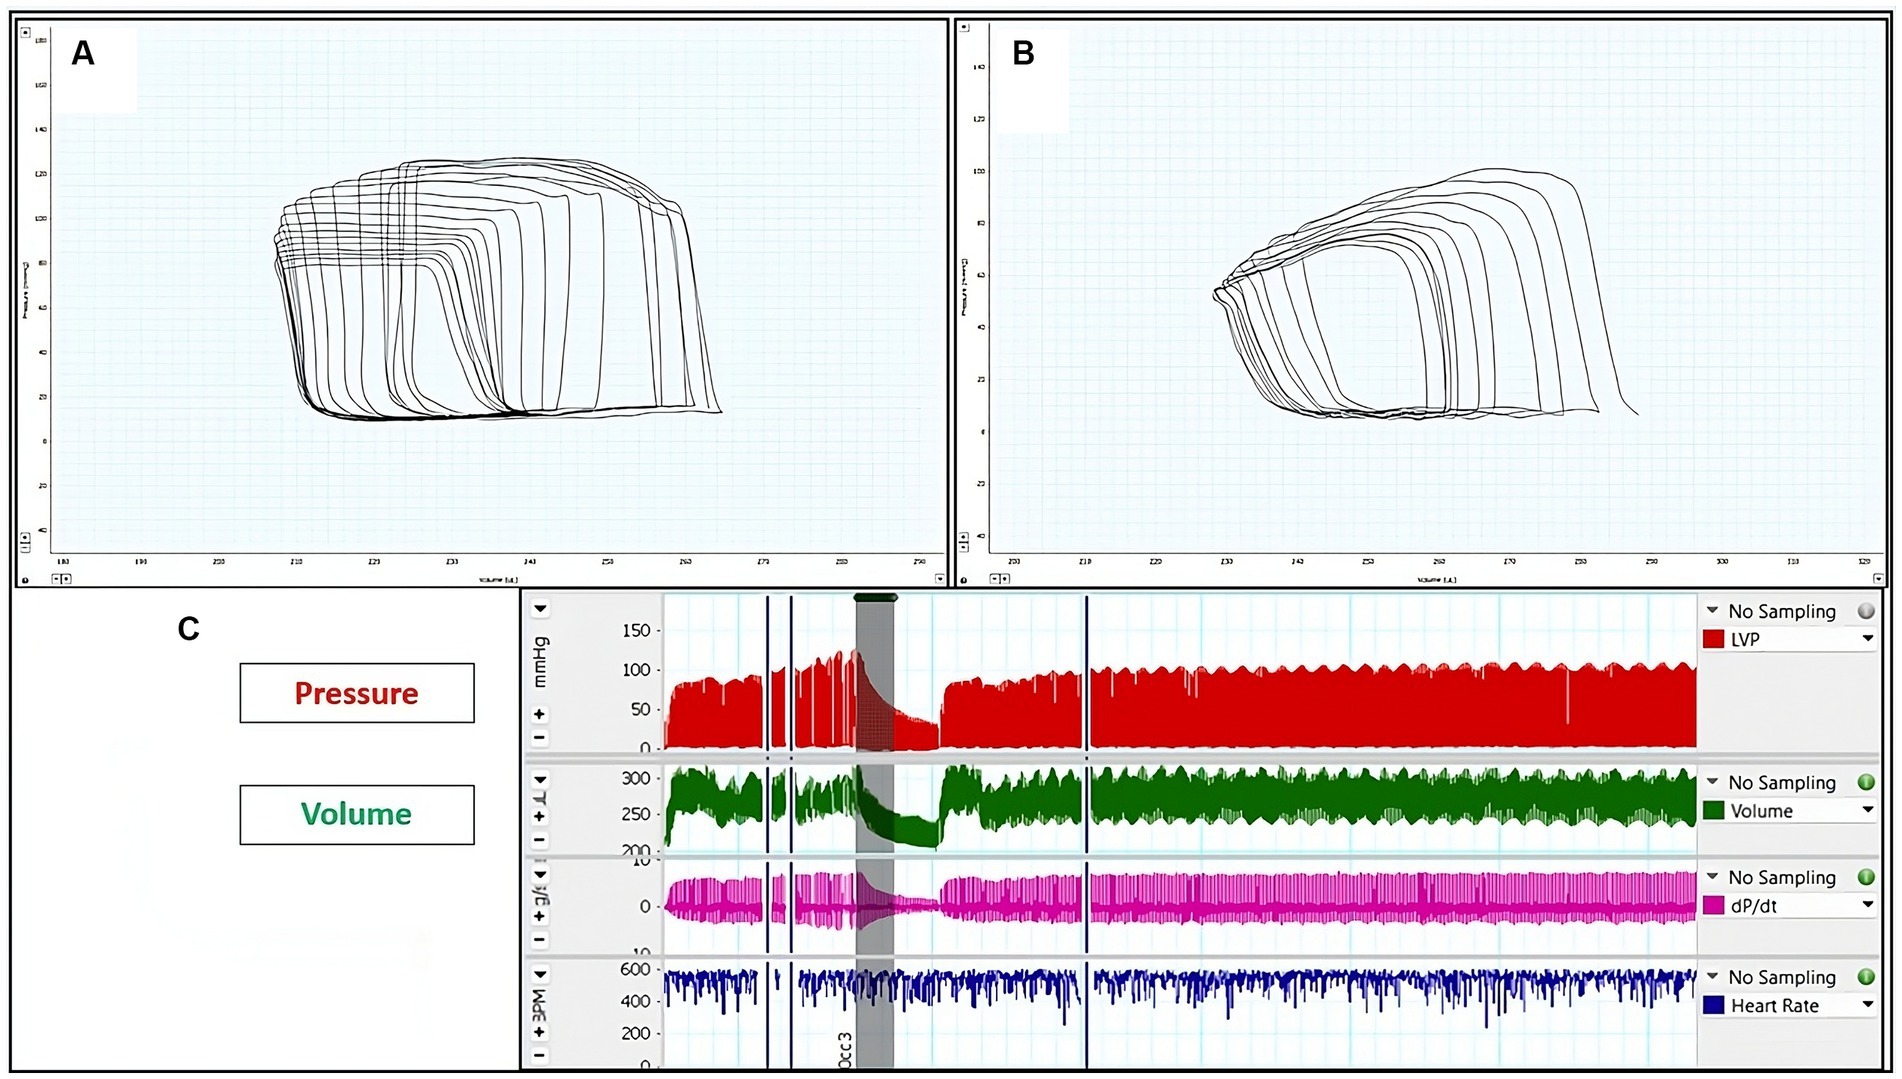The image size is (1902, 1079).
Task: Click plus button on Volume channel axis
Action: (539, 817)
